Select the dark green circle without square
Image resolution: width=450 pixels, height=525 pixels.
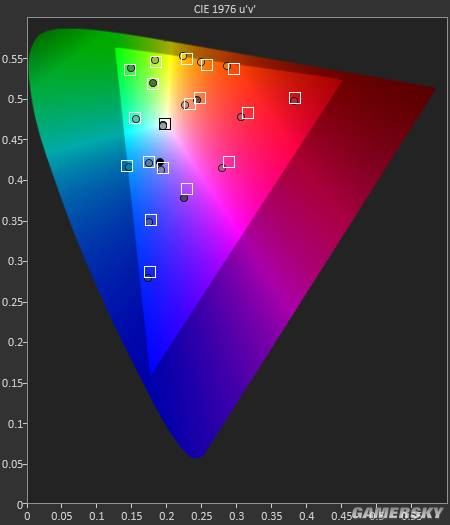(x=153, y=83)
